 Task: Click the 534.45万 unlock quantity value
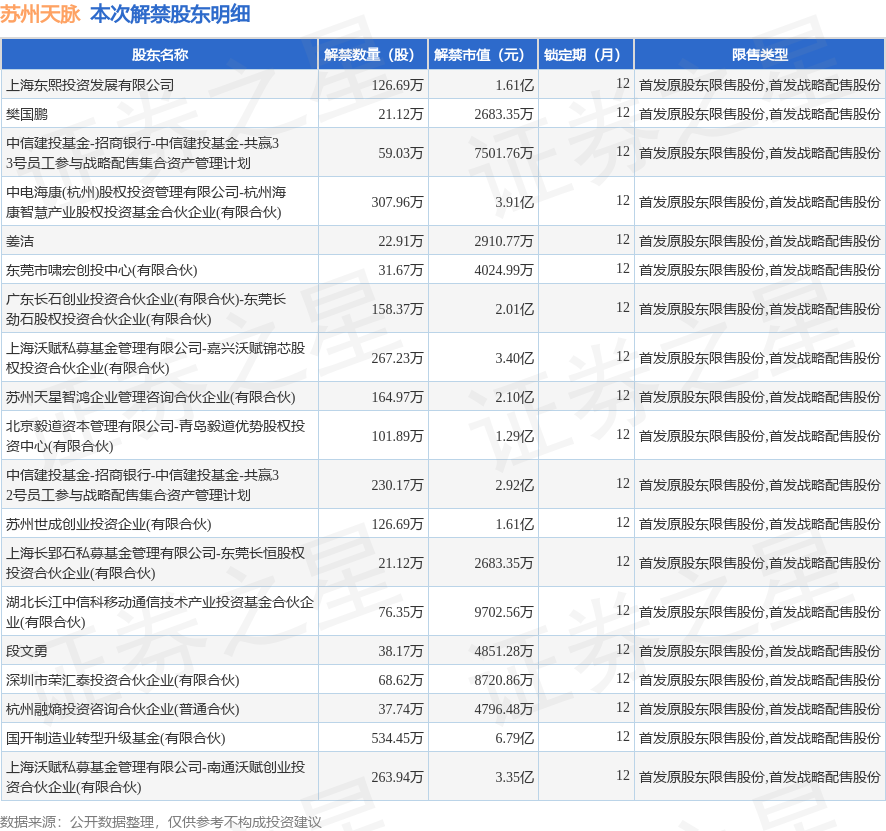coord(397,738)
